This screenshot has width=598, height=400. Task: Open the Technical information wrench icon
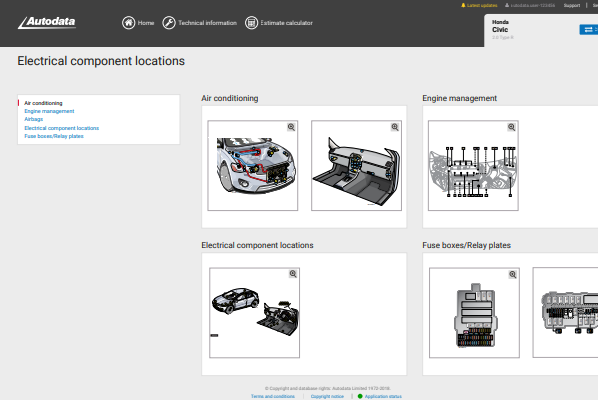(x=169, y=23)
